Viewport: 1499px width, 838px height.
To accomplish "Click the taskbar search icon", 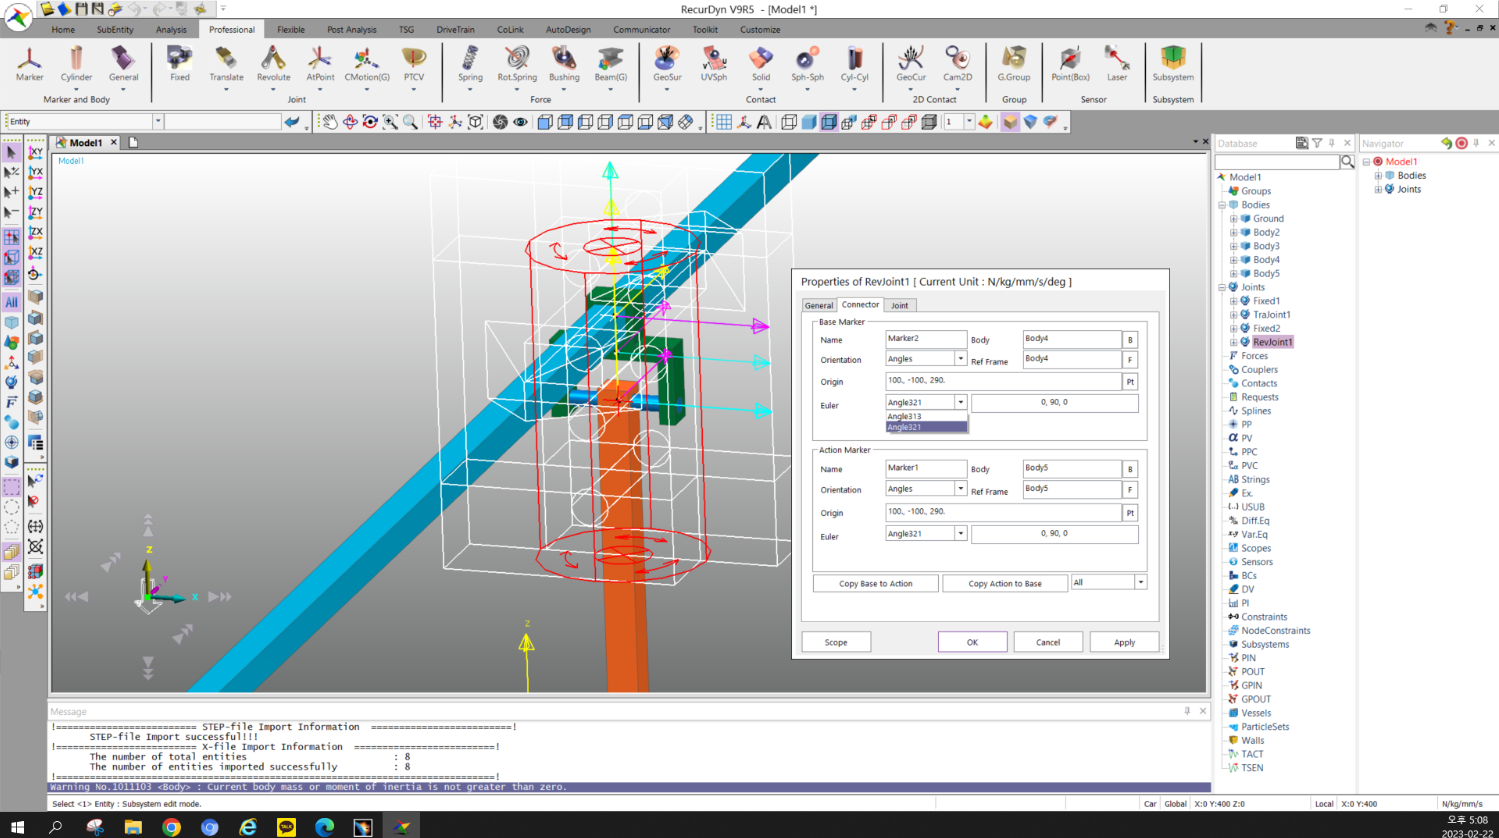I will (x=56, y=827).
